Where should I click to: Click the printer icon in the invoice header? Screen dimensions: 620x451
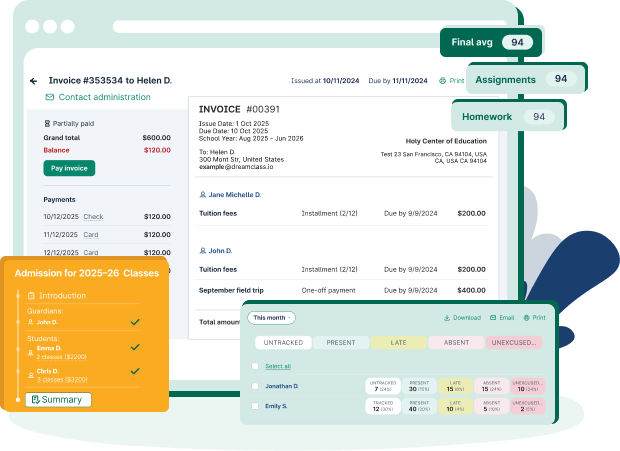443,81
